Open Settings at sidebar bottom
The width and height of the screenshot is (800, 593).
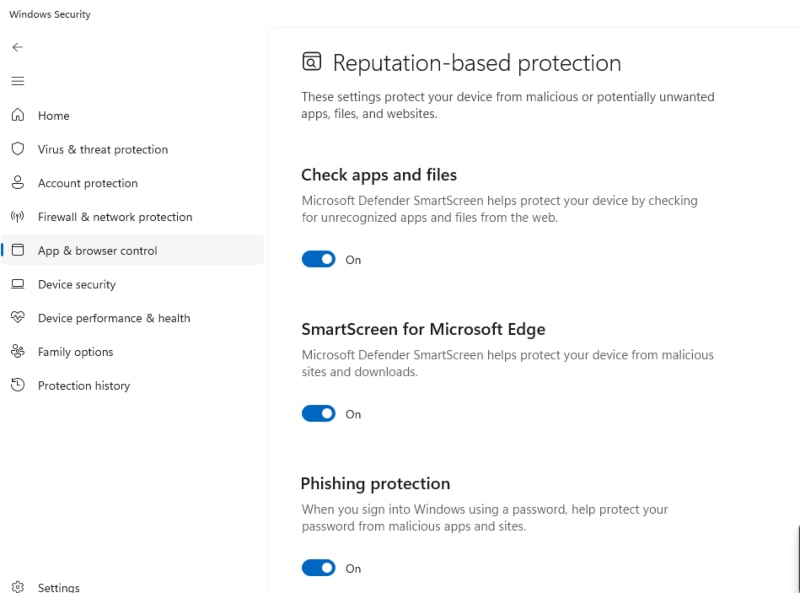pos(58,587)
